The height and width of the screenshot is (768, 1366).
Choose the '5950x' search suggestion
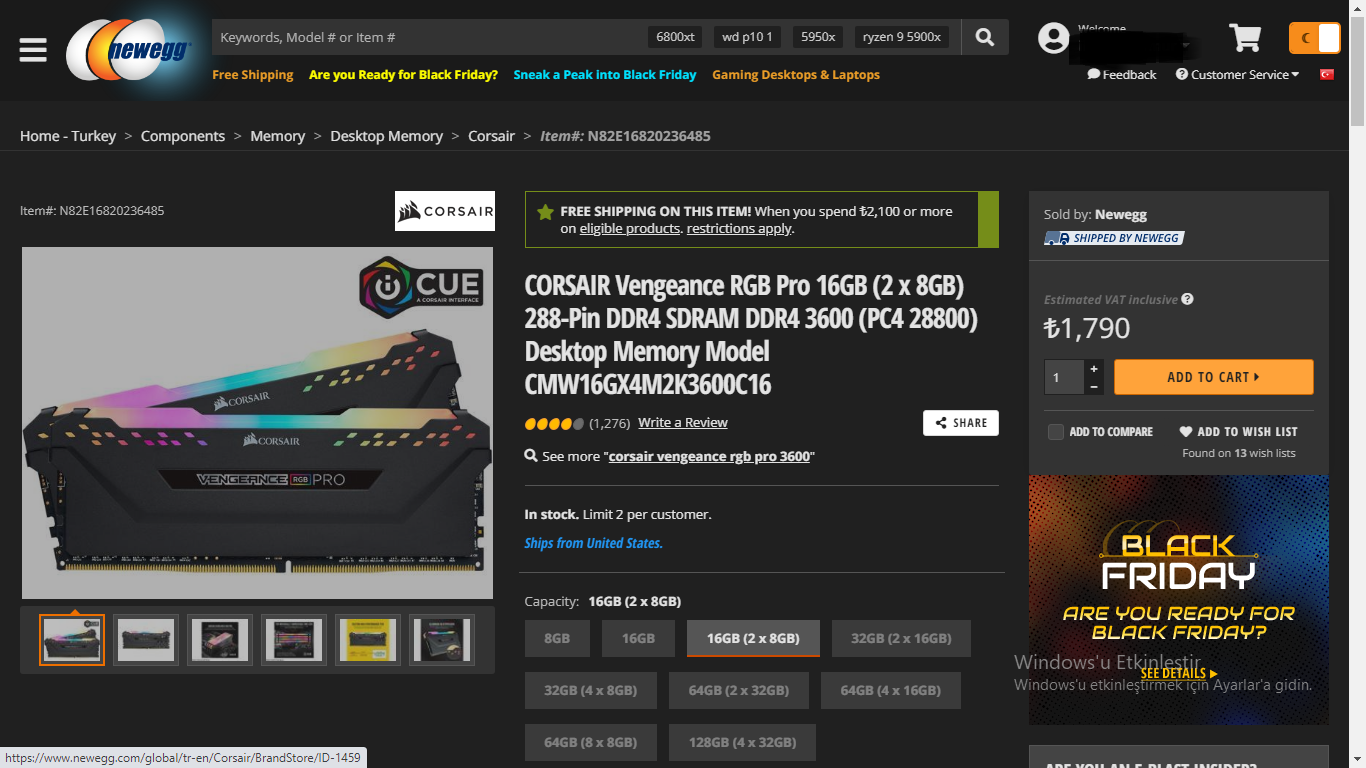pyautogui.click(x=818, y=37)
